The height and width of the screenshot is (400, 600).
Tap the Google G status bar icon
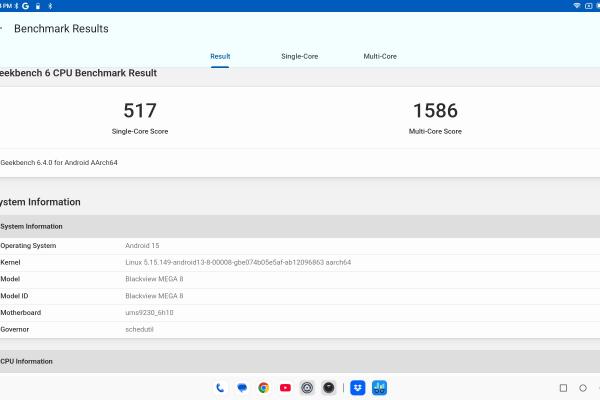(x=26, y=6)
